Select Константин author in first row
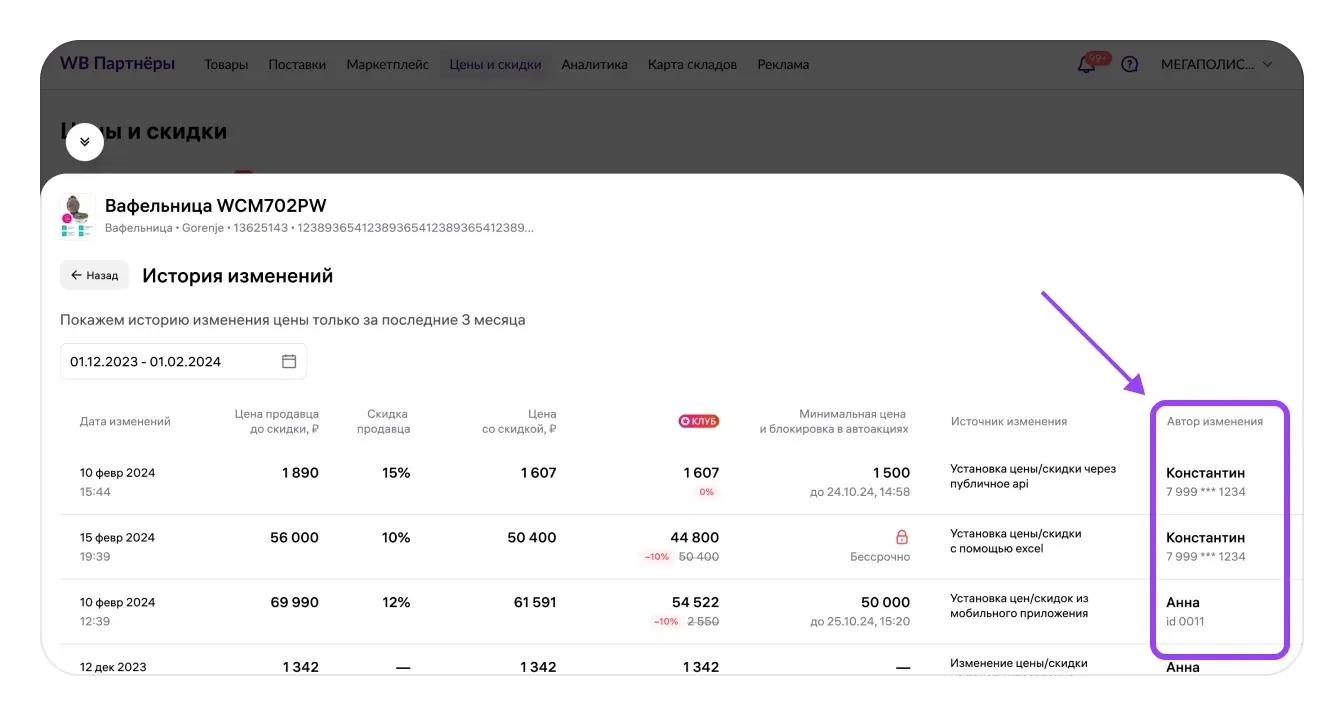Image resolution: width=1344 pixels, height=716 pixels. 1205,473
